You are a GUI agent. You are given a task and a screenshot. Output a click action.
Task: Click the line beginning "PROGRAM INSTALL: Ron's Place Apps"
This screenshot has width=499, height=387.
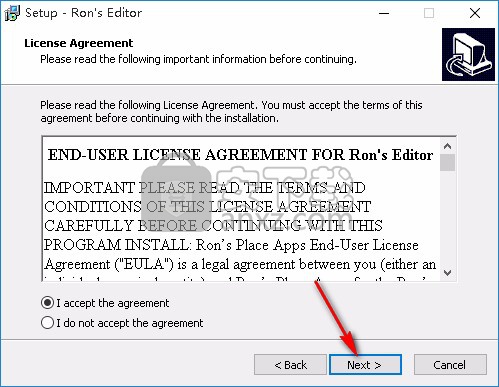[231, 245]
